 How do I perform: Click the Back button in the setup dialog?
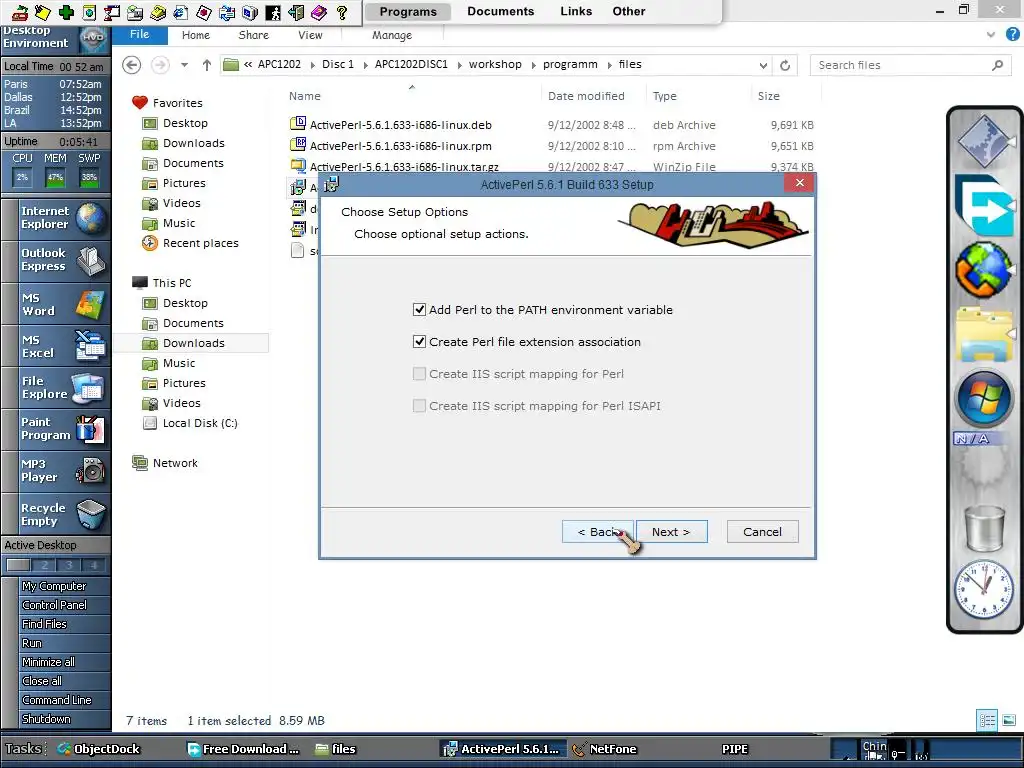(598, 532)
